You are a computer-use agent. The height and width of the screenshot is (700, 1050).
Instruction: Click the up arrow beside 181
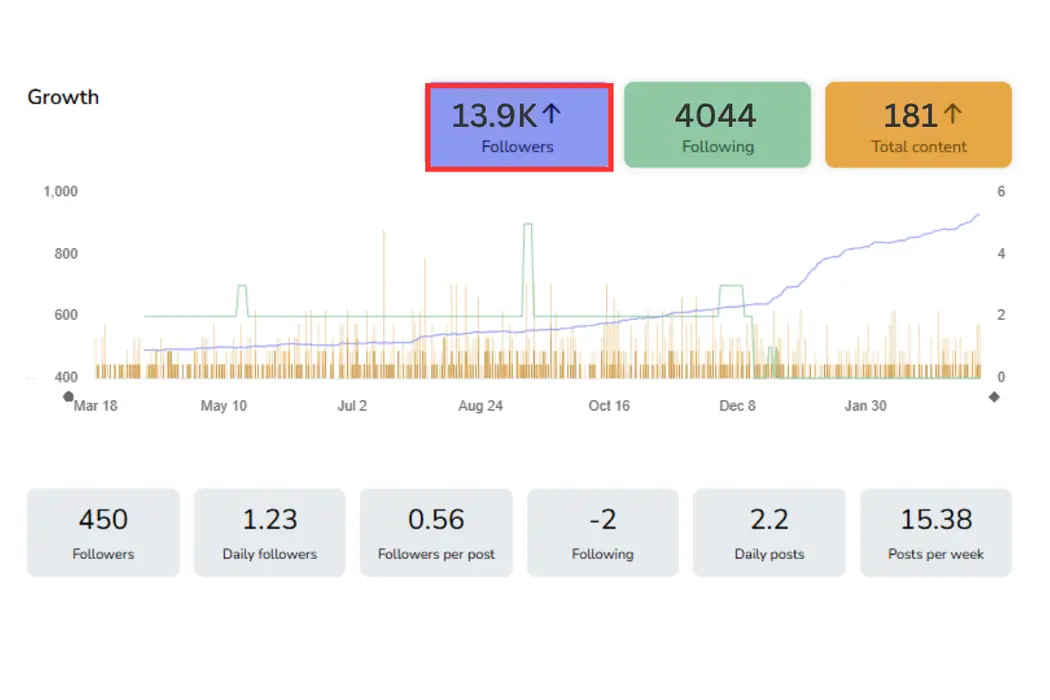coord(952,114)
